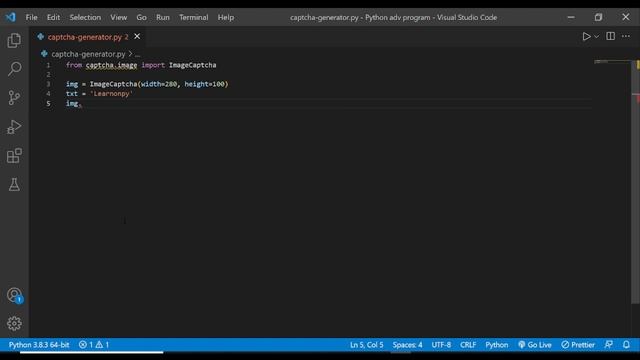Open the View menu
This screenshot has width=640, height=360.
click(x=118, y=17)
